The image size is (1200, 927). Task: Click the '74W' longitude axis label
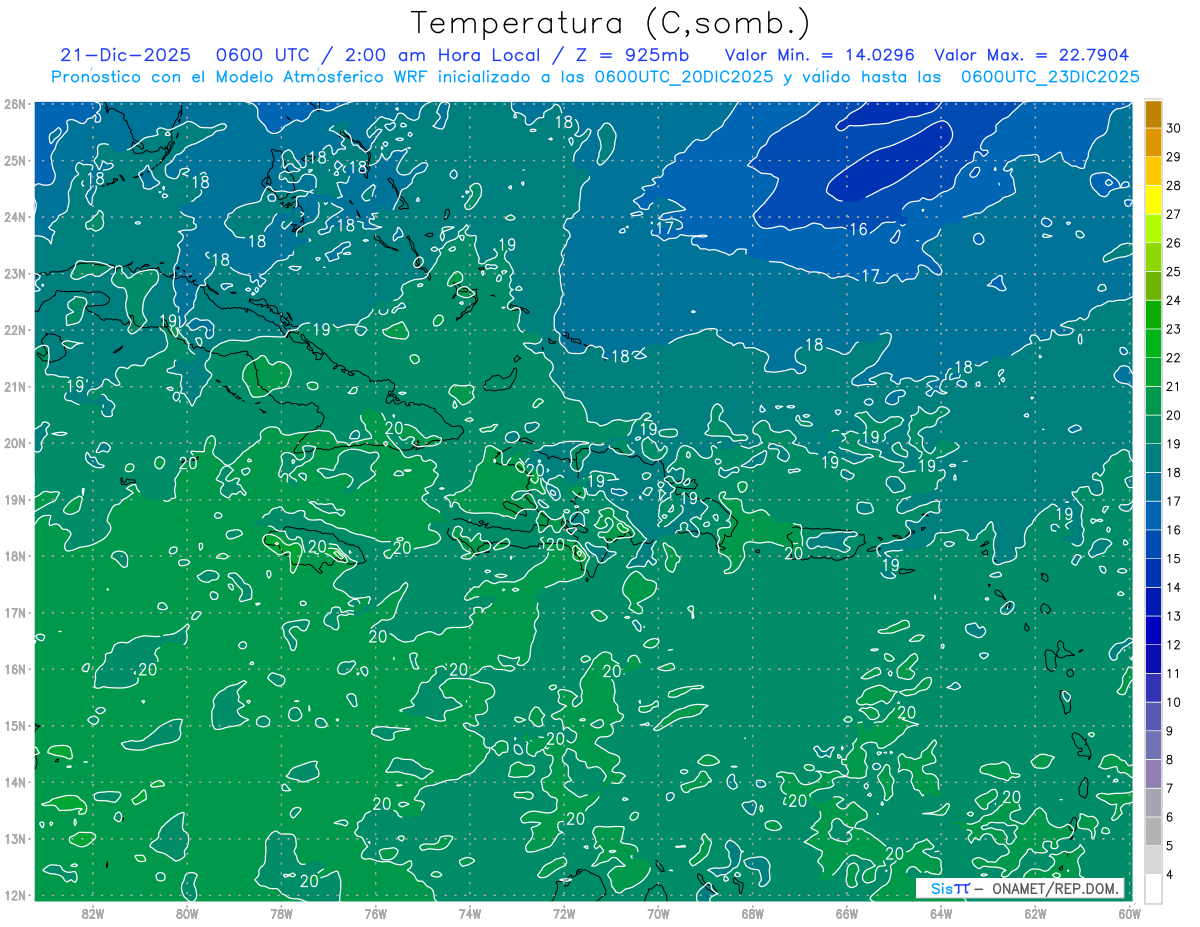(470, 913)
